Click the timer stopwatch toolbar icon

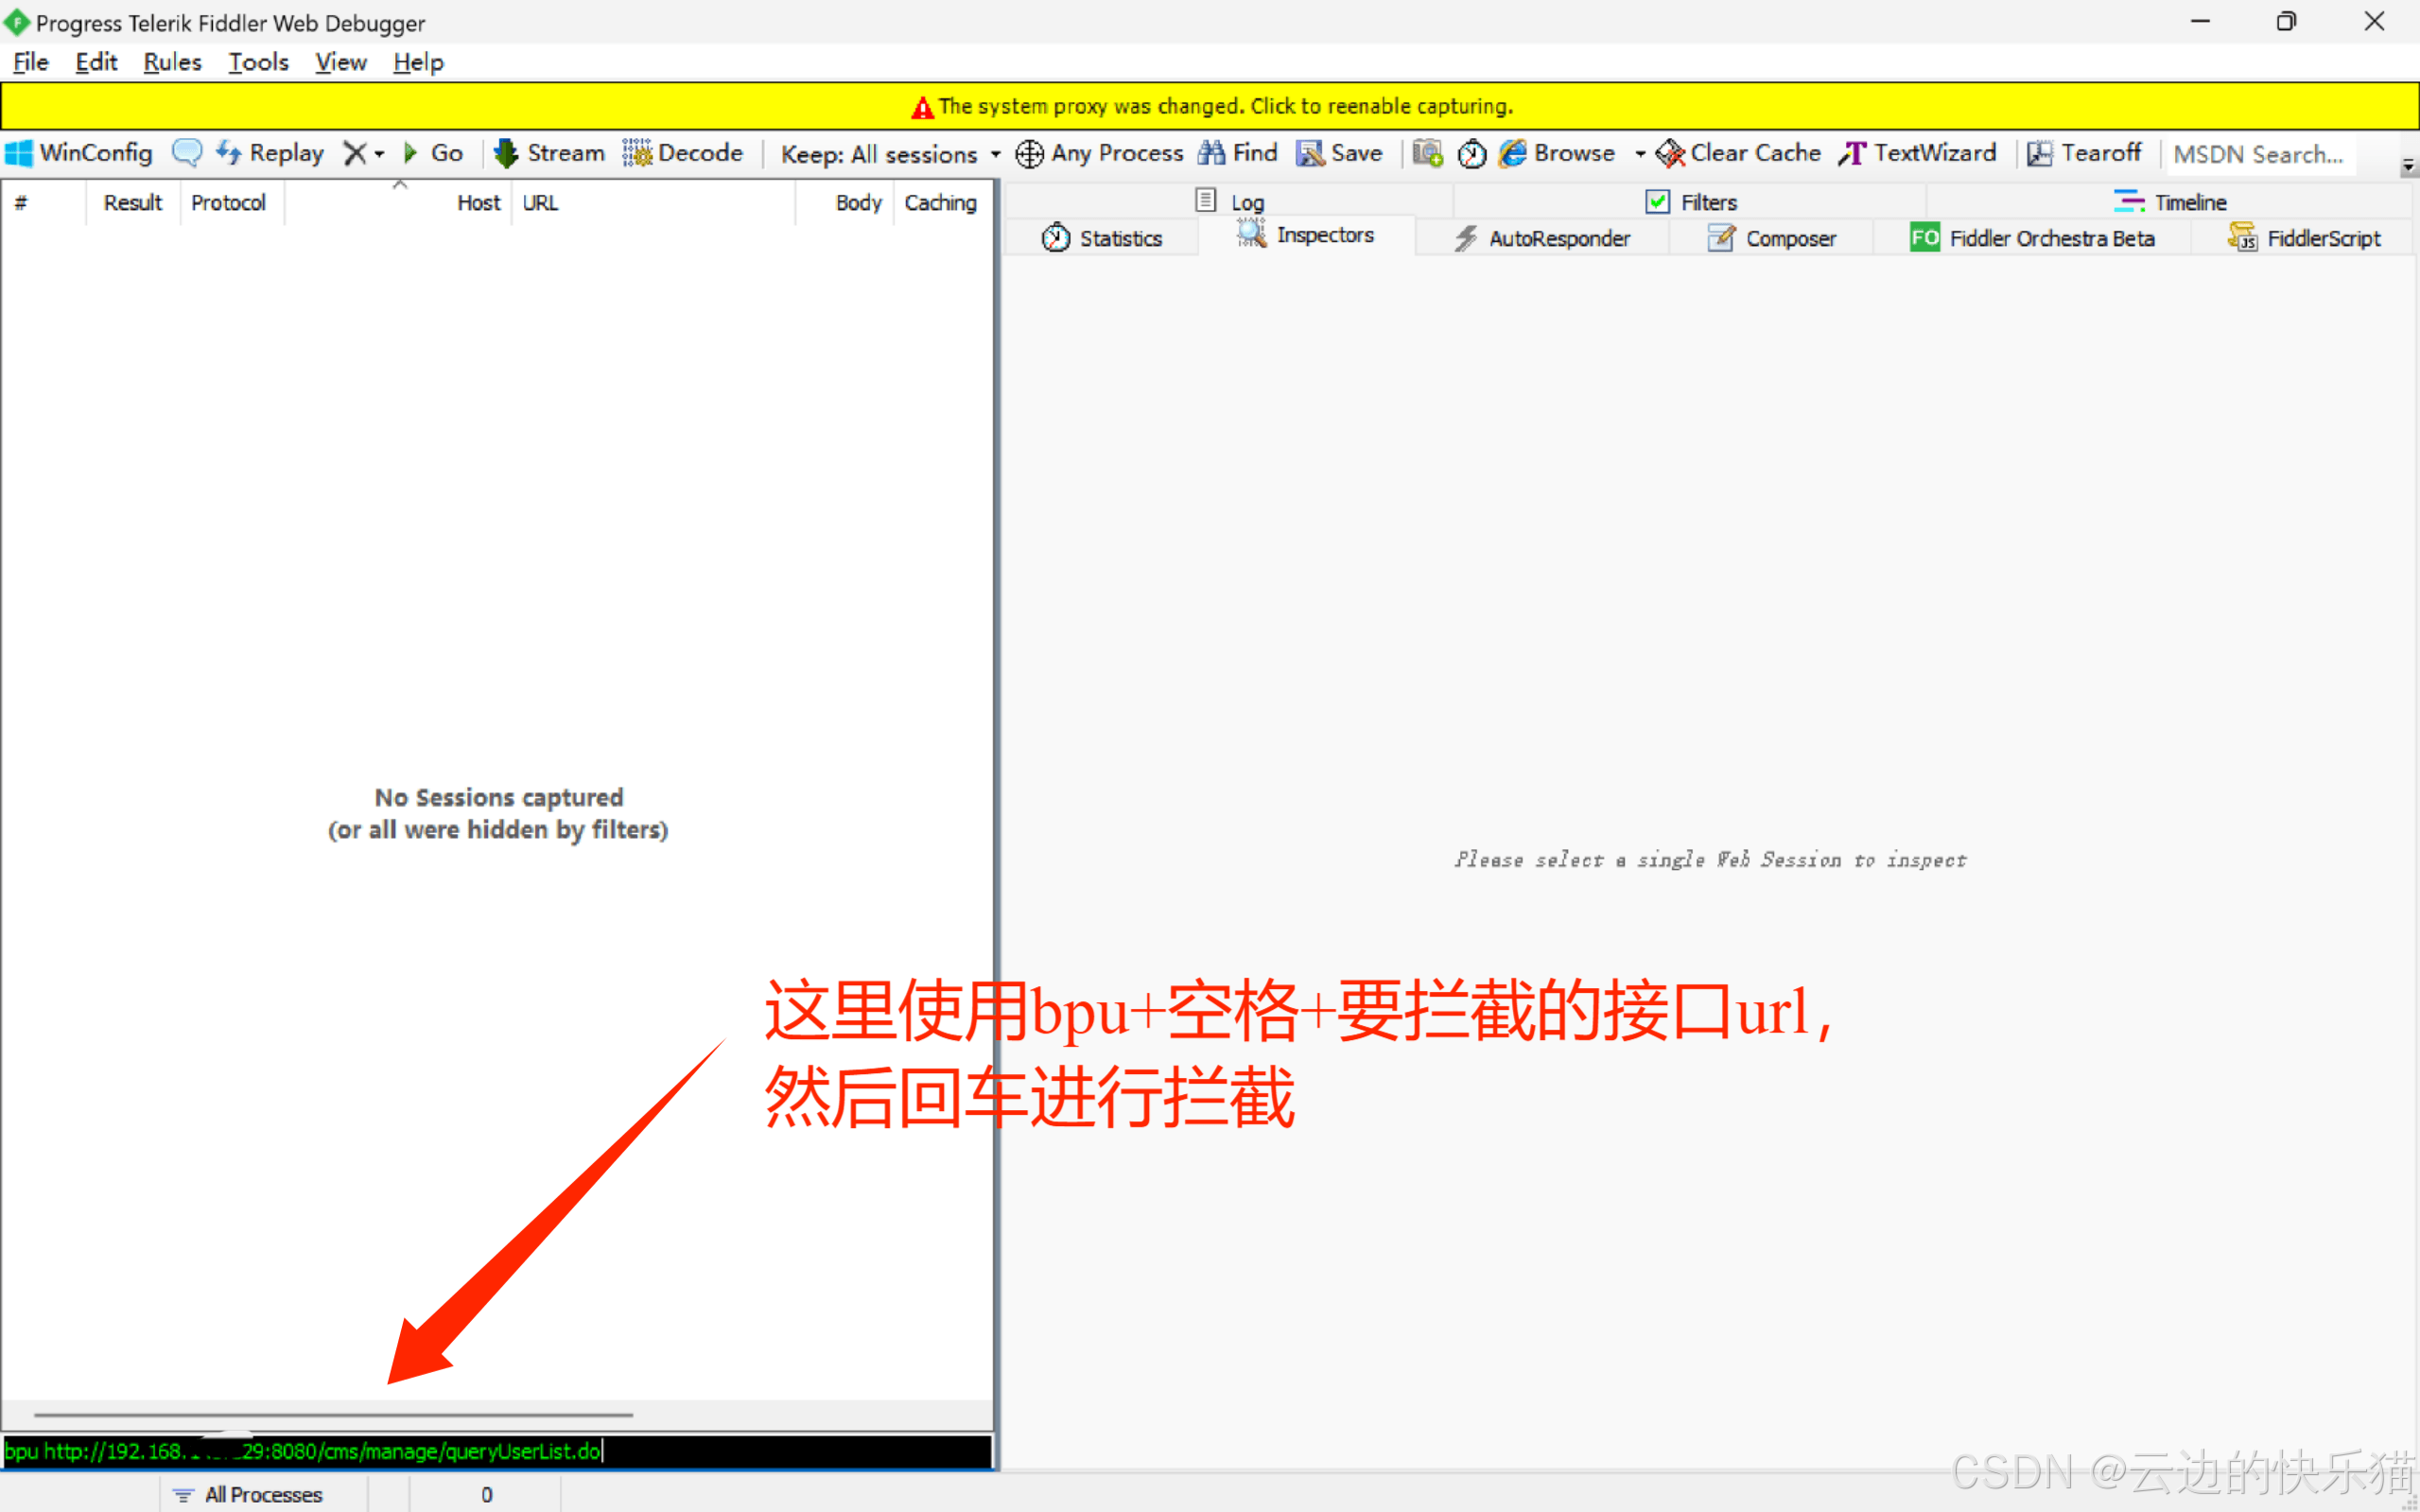pos(1471,153)
